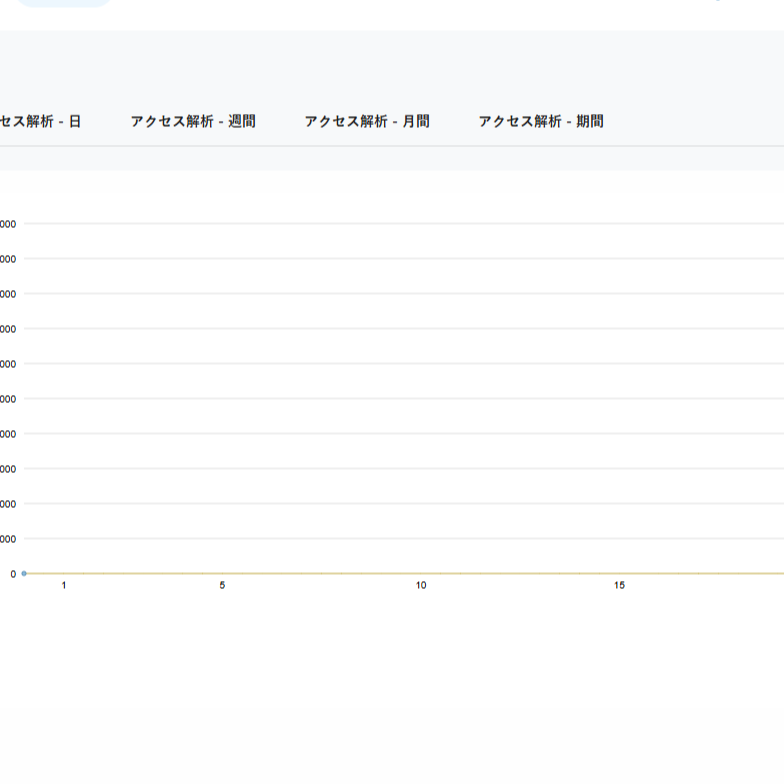The width and height of the screenshot is (784, 784).
Task: Select the アクセス解析 - 期間 tab
Action: pos(541,122)
